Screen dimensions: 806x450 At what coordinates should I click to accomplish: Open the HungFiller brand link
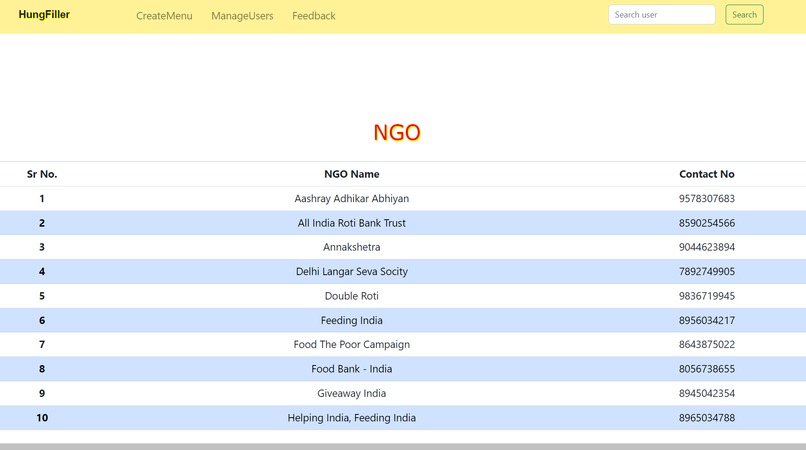[44, 14]
